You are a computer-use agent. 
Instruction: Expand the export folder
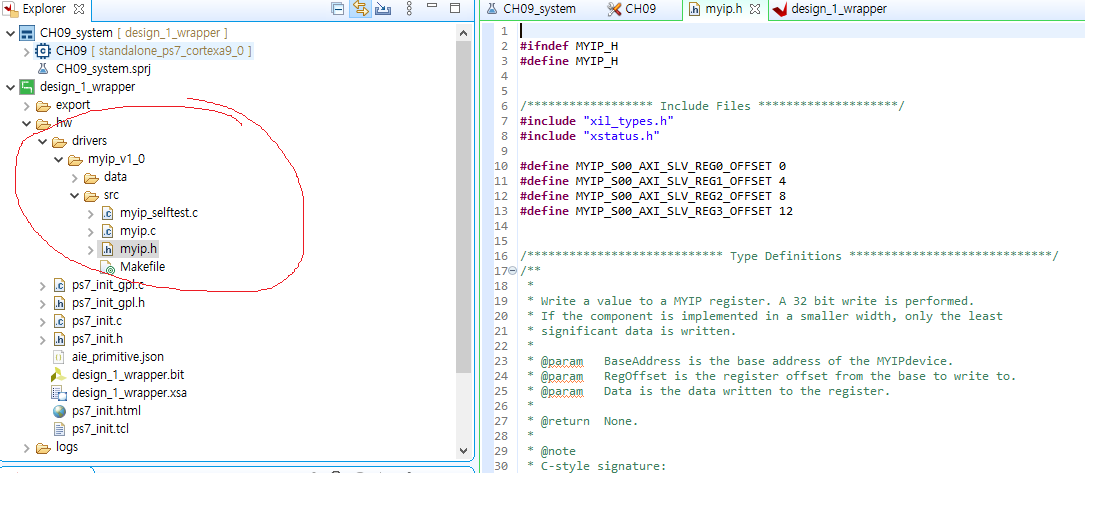[26, 106]
